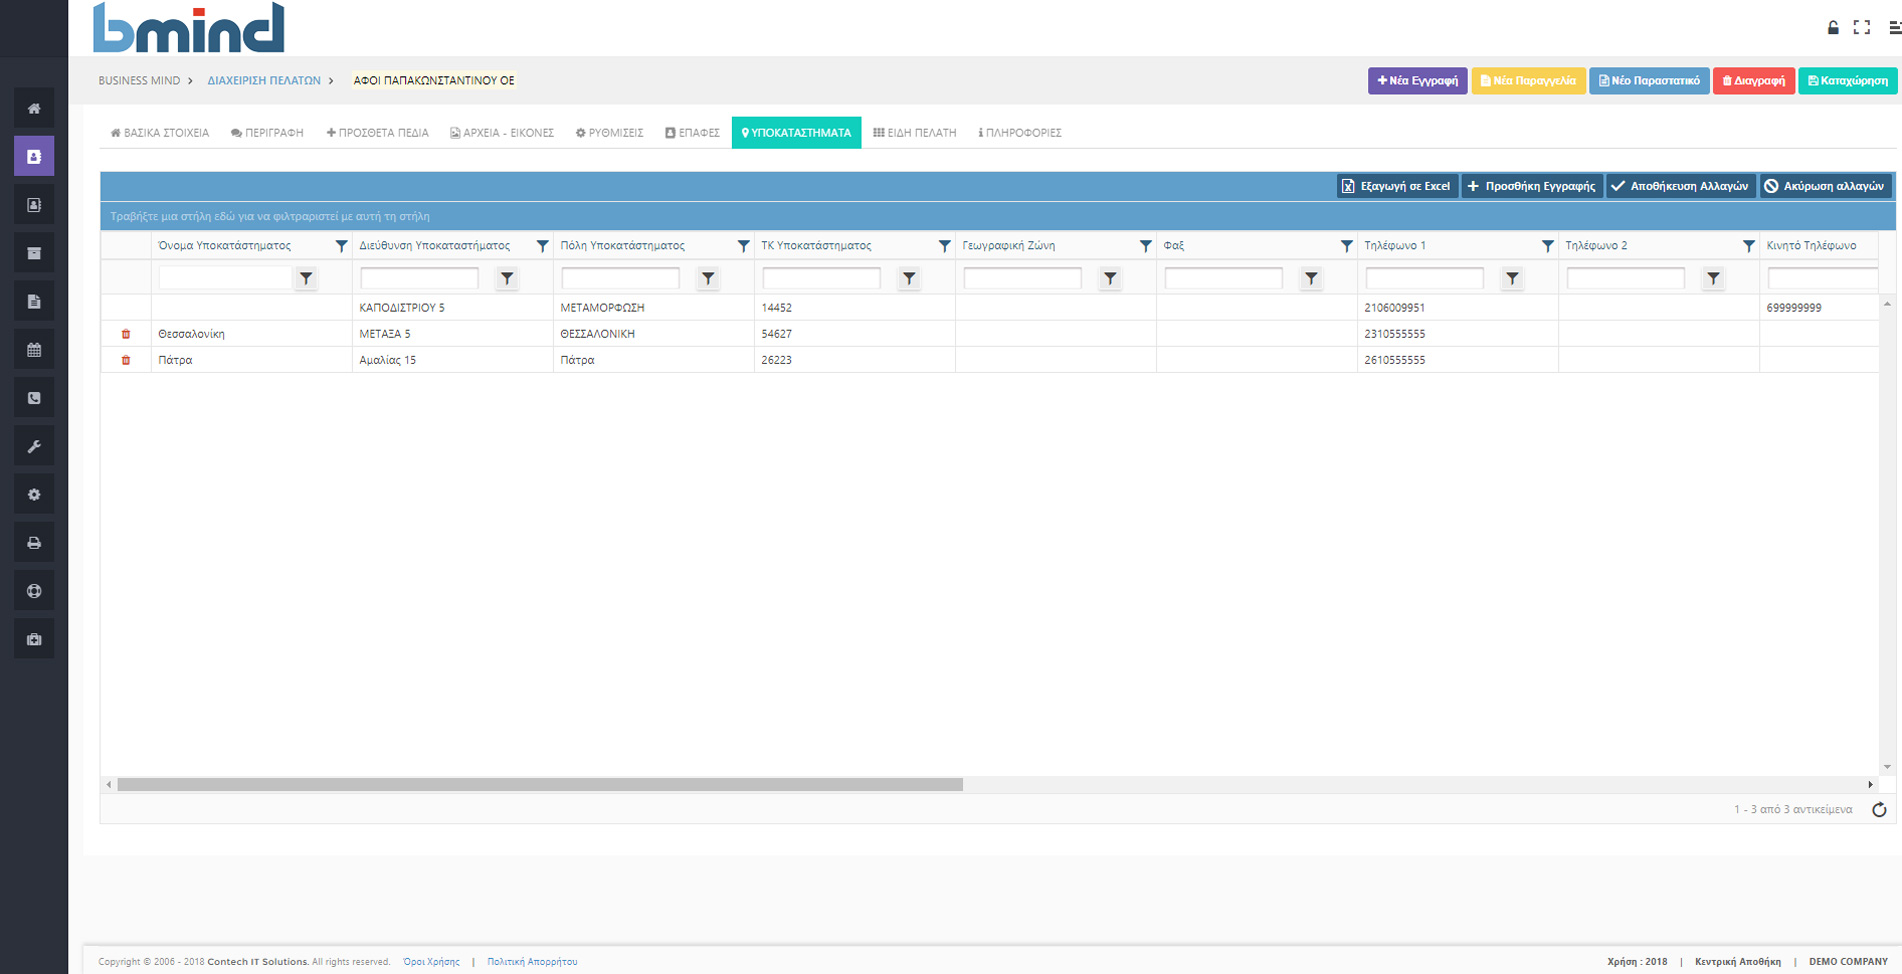Click the wrench tools sidebar icon

[34, 447]
